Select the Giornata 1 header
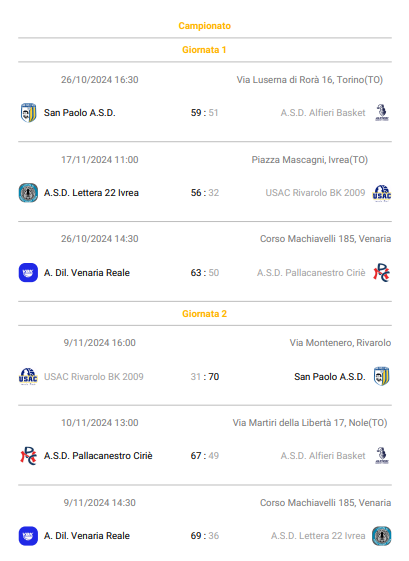 pos(204,50)
